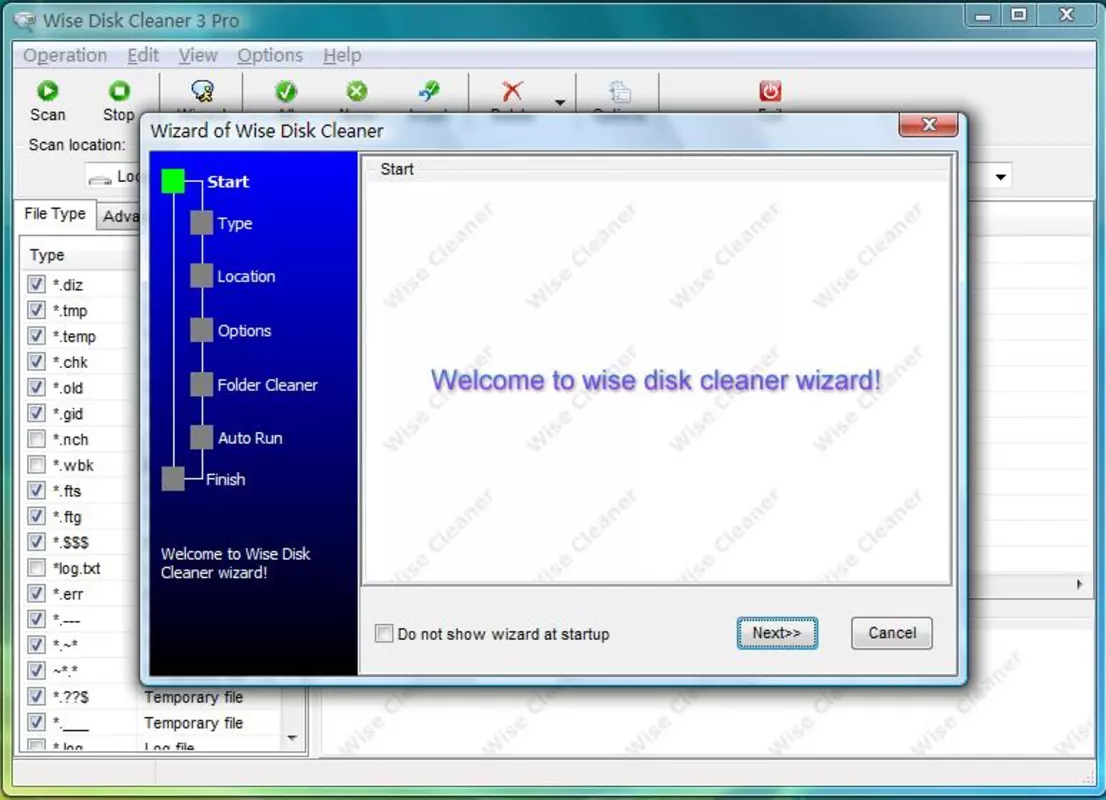Viewport: 1106px width, 800px height.
Task: Click the invert selection toolbar icon
Action: click(429, 91)
